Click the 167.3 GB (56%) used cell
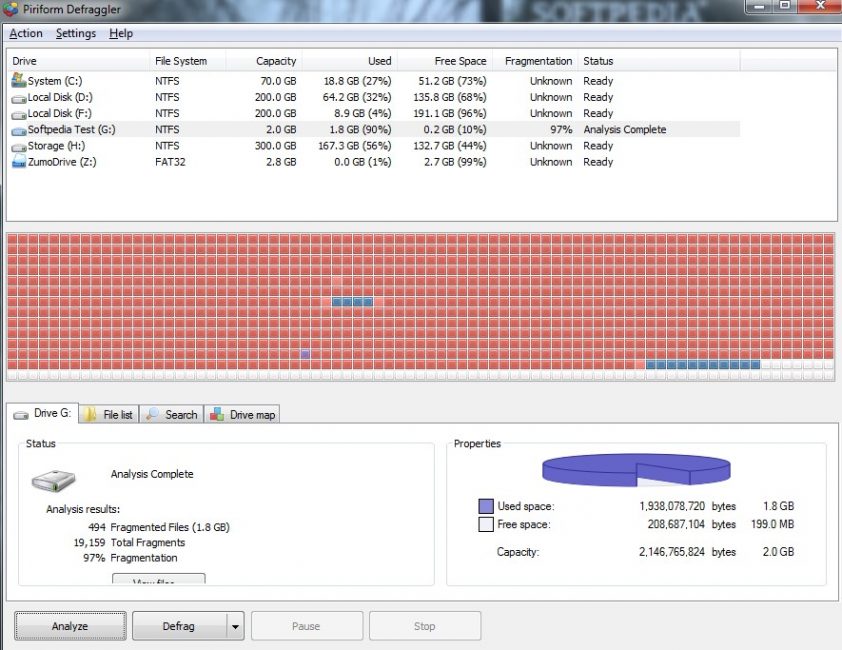The height and width of the screenshot is (650, 842). click(x=354, y=146)
